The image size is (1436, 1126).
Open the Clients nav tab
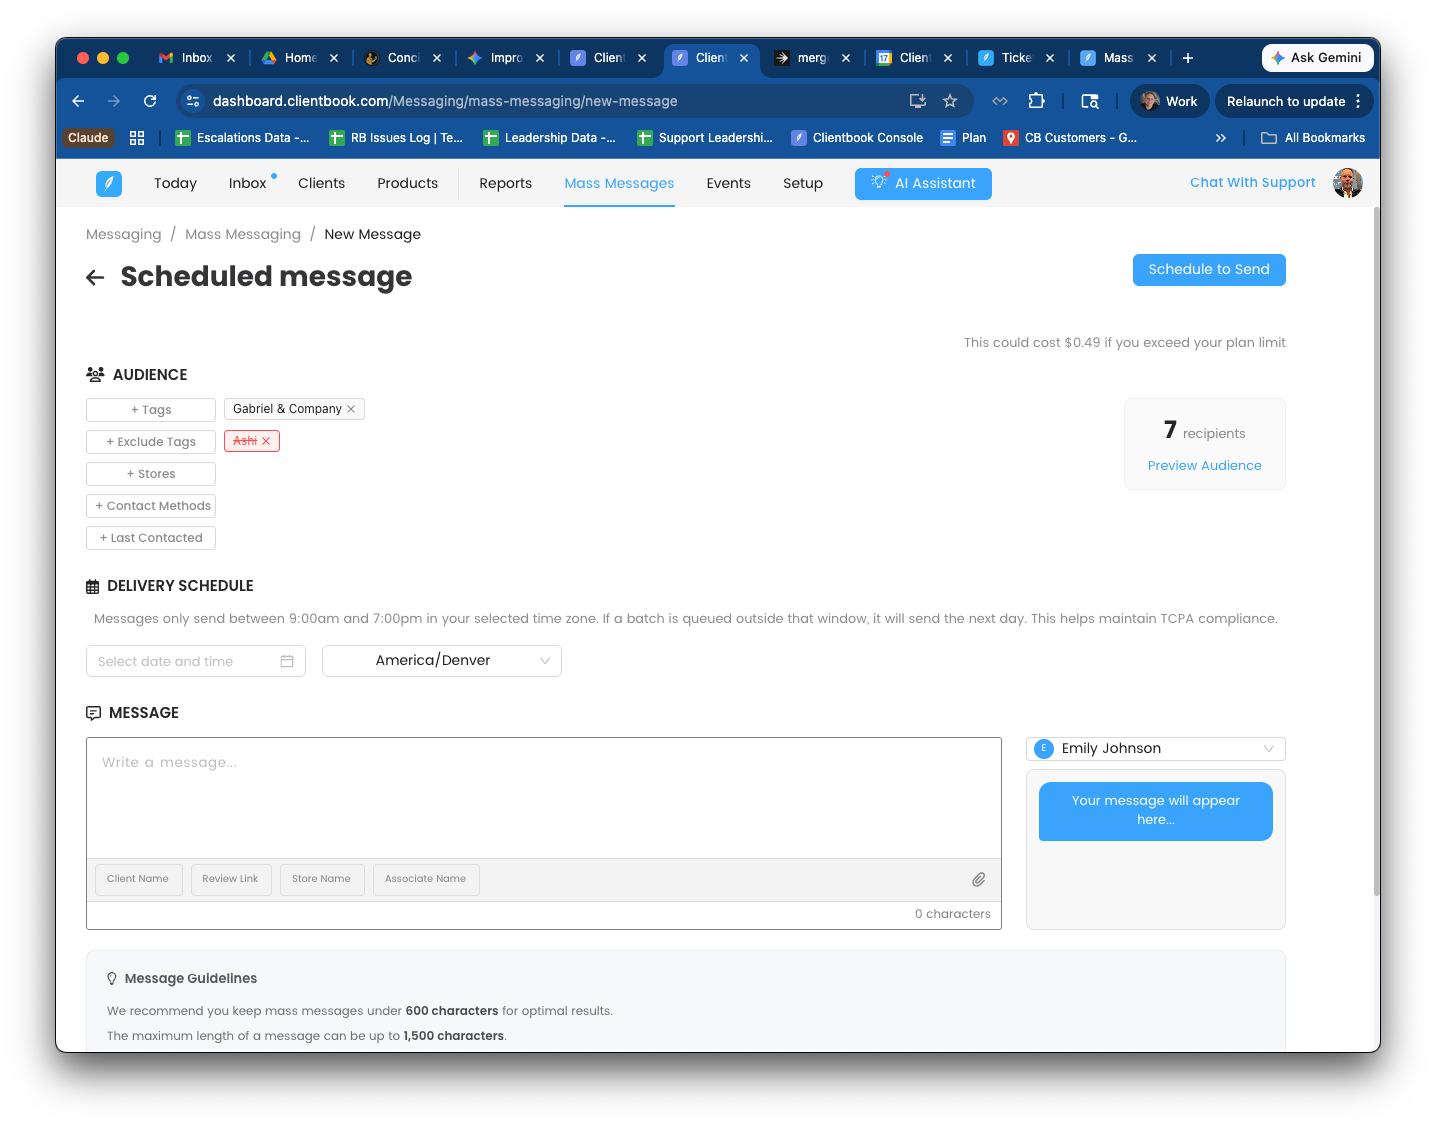tap(321, 183)
